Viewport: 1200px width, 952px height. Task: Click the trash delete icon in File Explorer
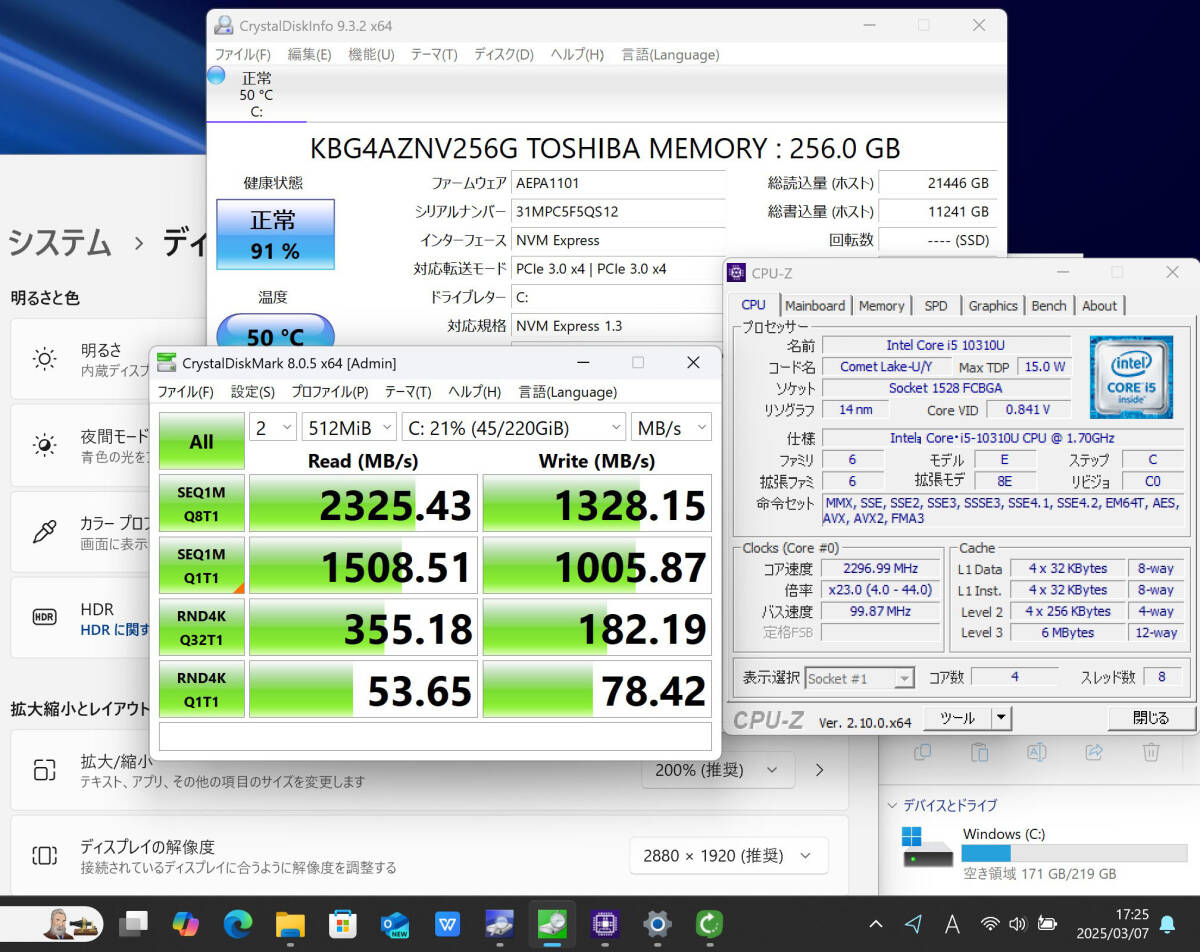(1151, 751)
